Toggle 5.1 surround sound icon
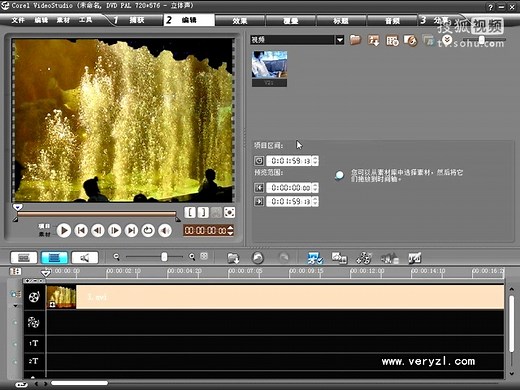This screenshot has height=390, width=520. [x=390, y=258]
